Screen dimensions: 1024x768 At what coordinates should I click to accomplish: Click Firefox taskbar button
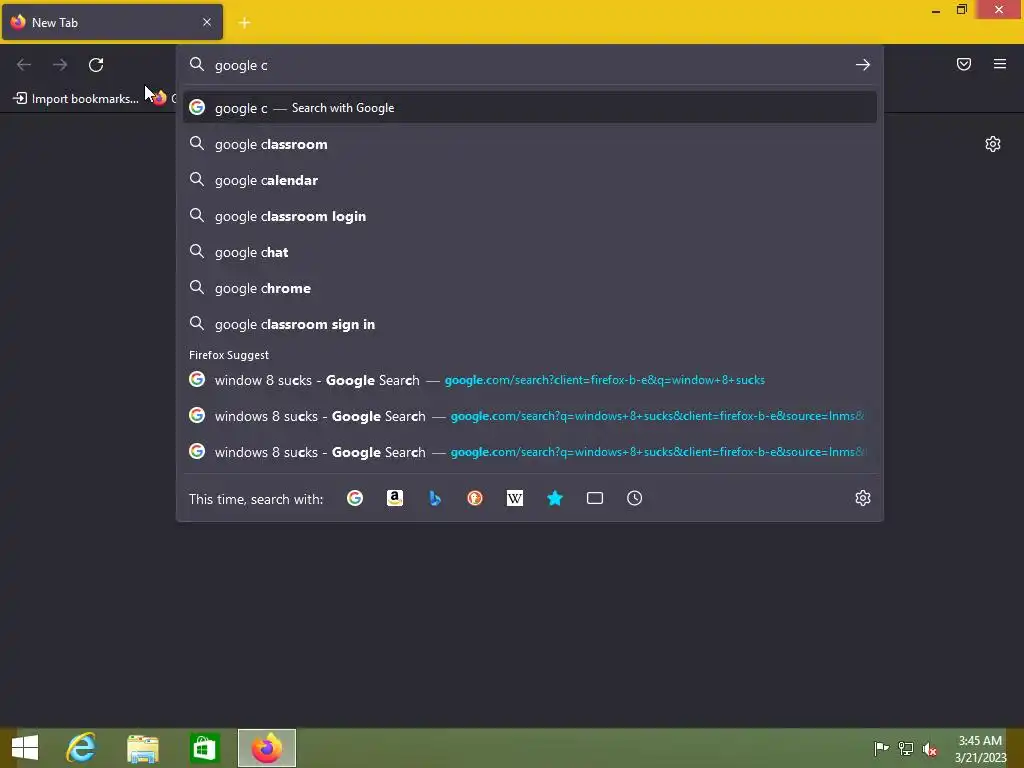pyautogui.click(x=266, y=748)
